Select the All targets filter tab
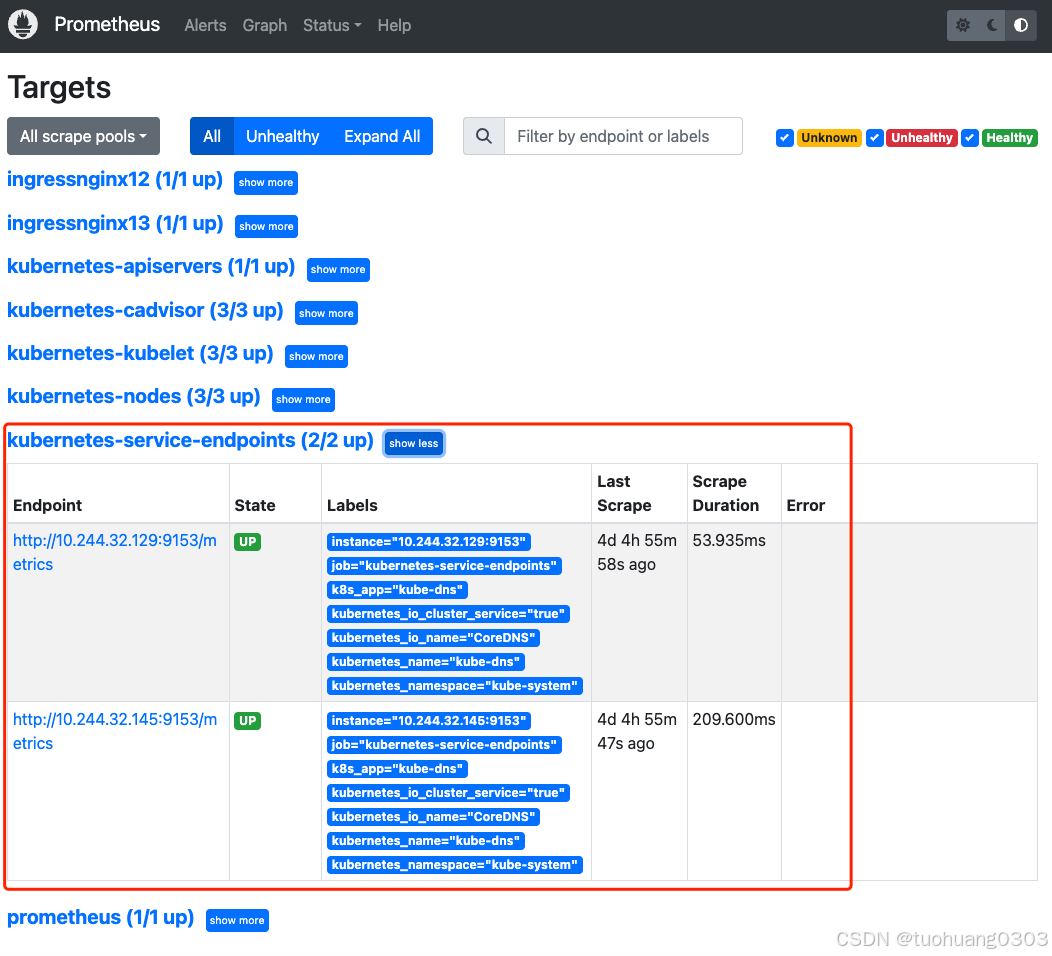 click(x=212, y=136)
